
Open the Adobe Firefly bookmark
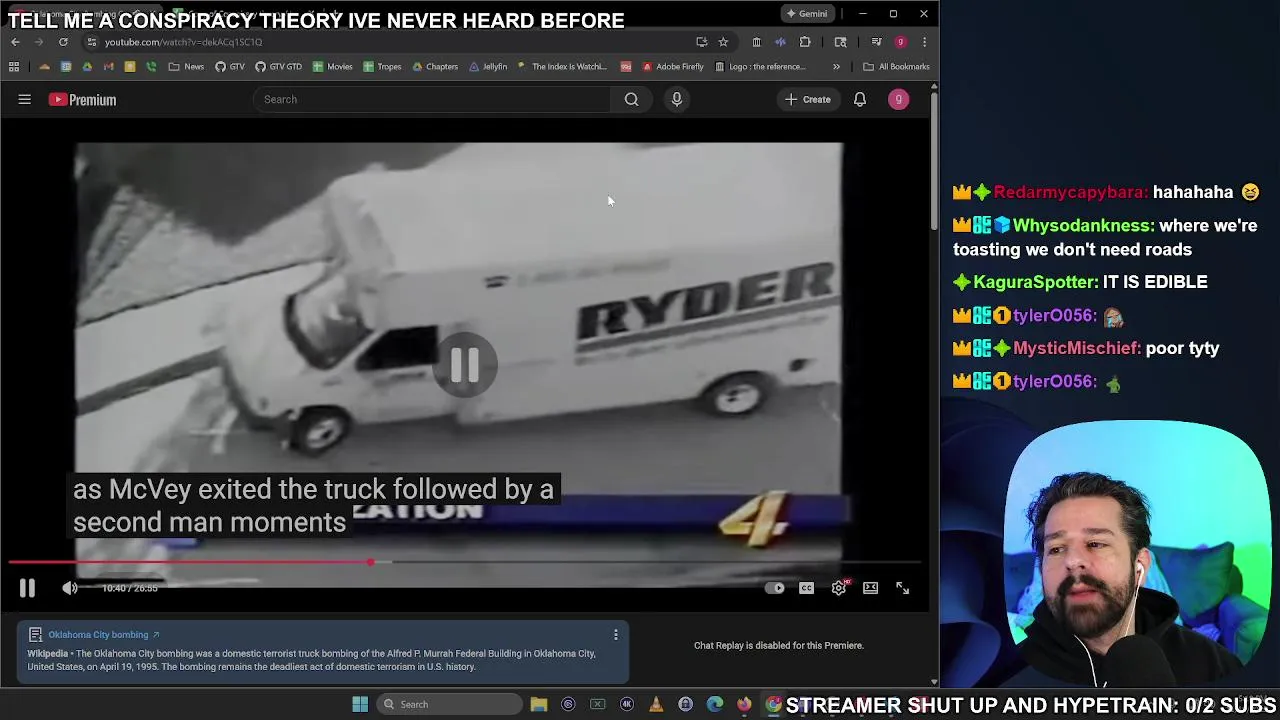coord(673,67)
